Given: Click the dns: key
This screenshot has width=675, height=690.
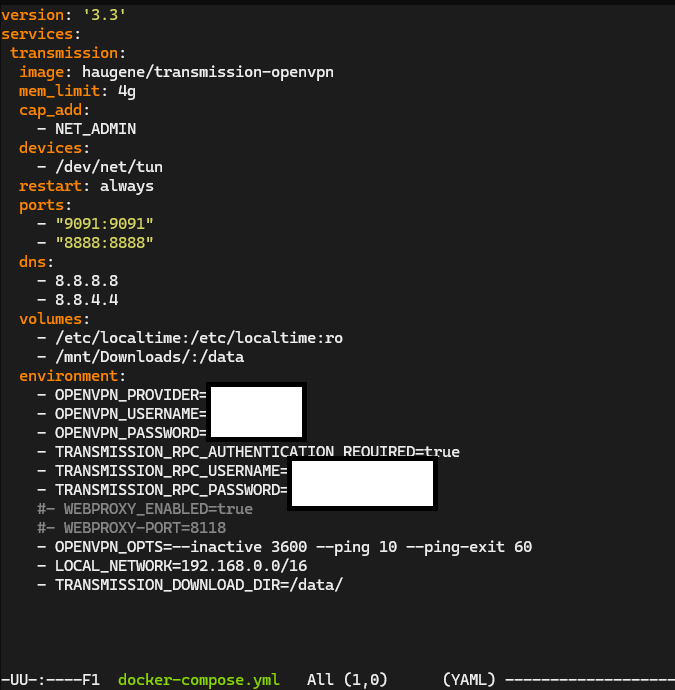Looking at the screenshot, I should click(x=37, y=262).
